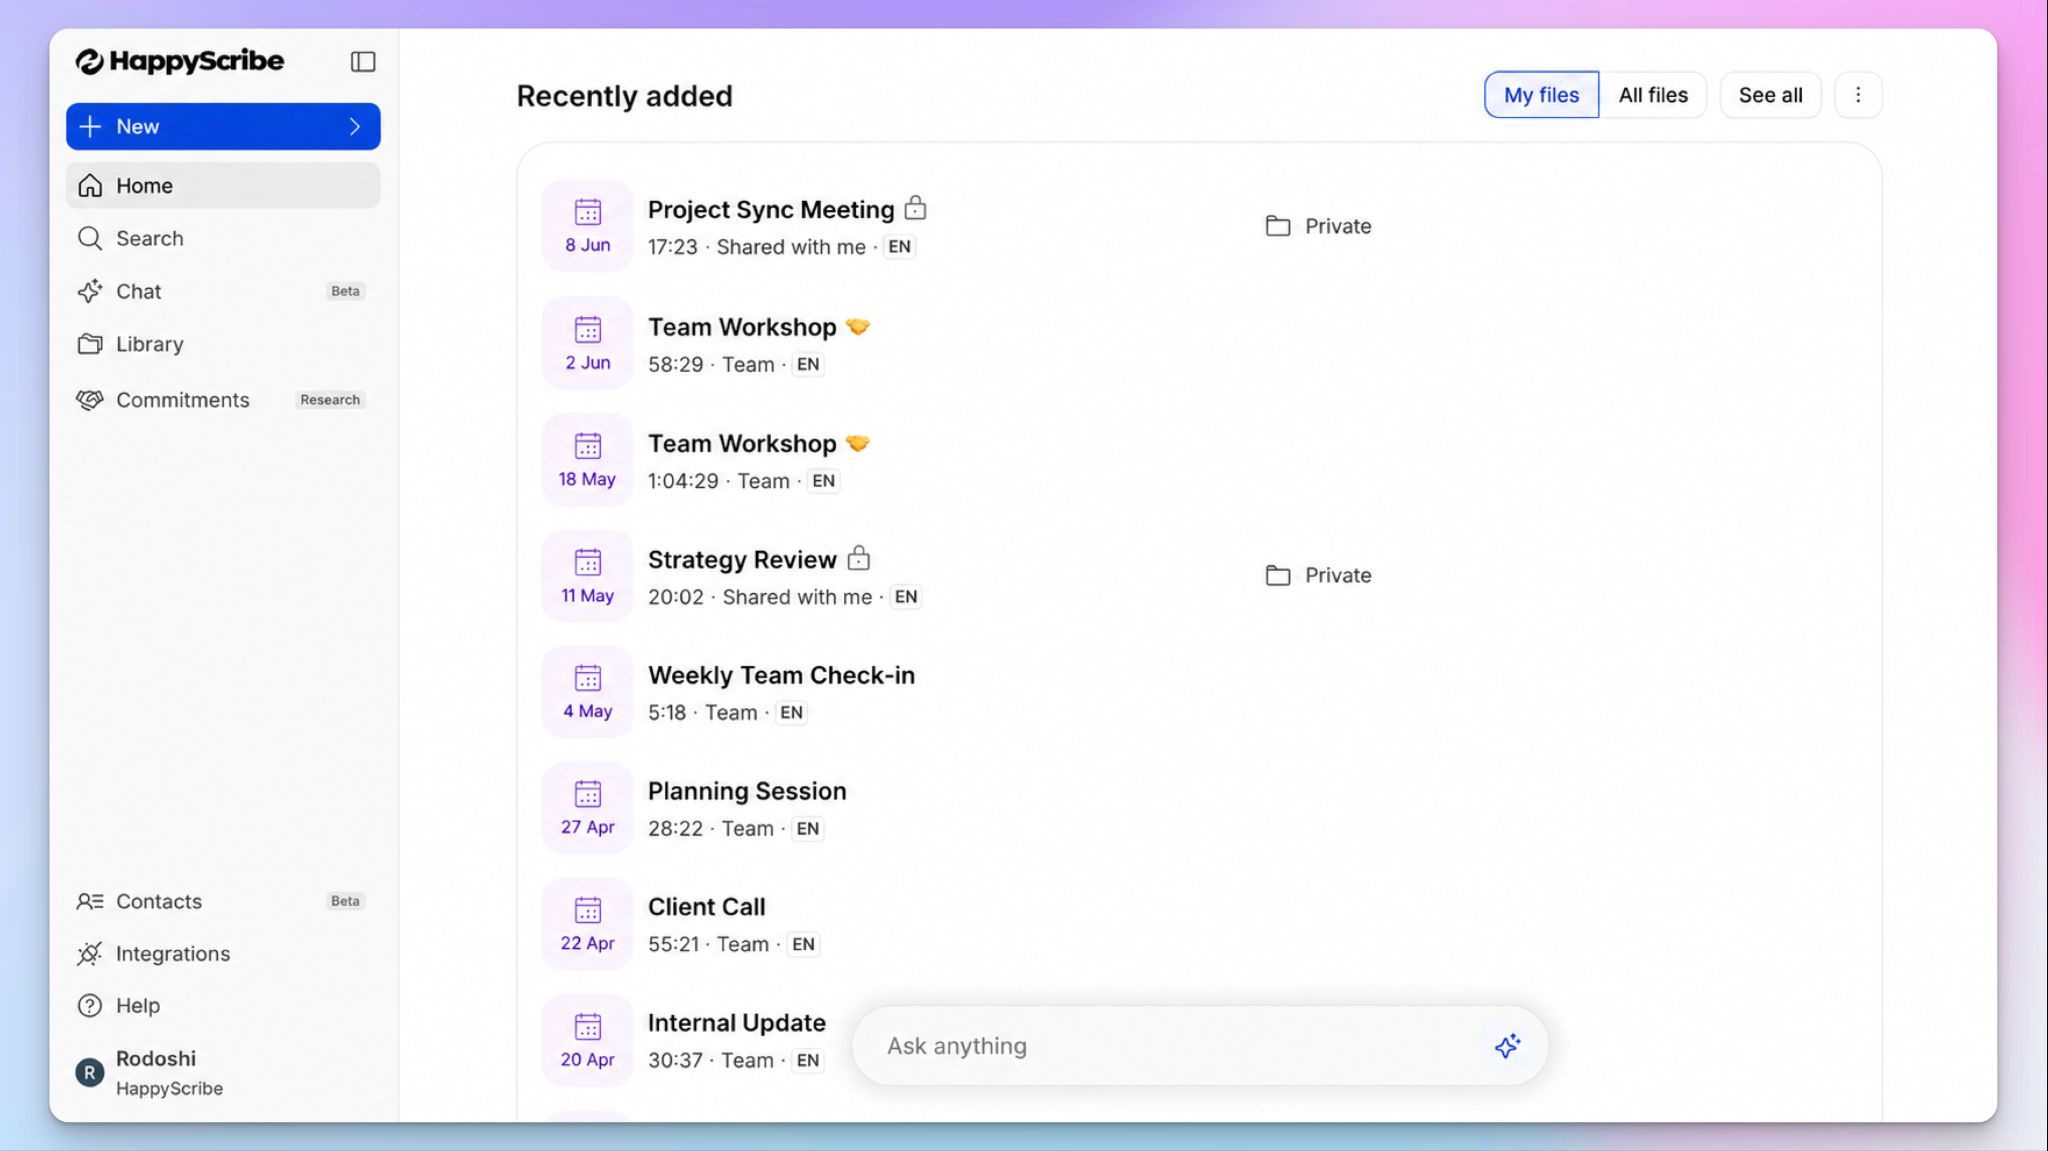Image resolution: width=2048 pixels, height=1151 pixels.
Task: Collapse the sidebar panel icon
Action: coord(363,62)
